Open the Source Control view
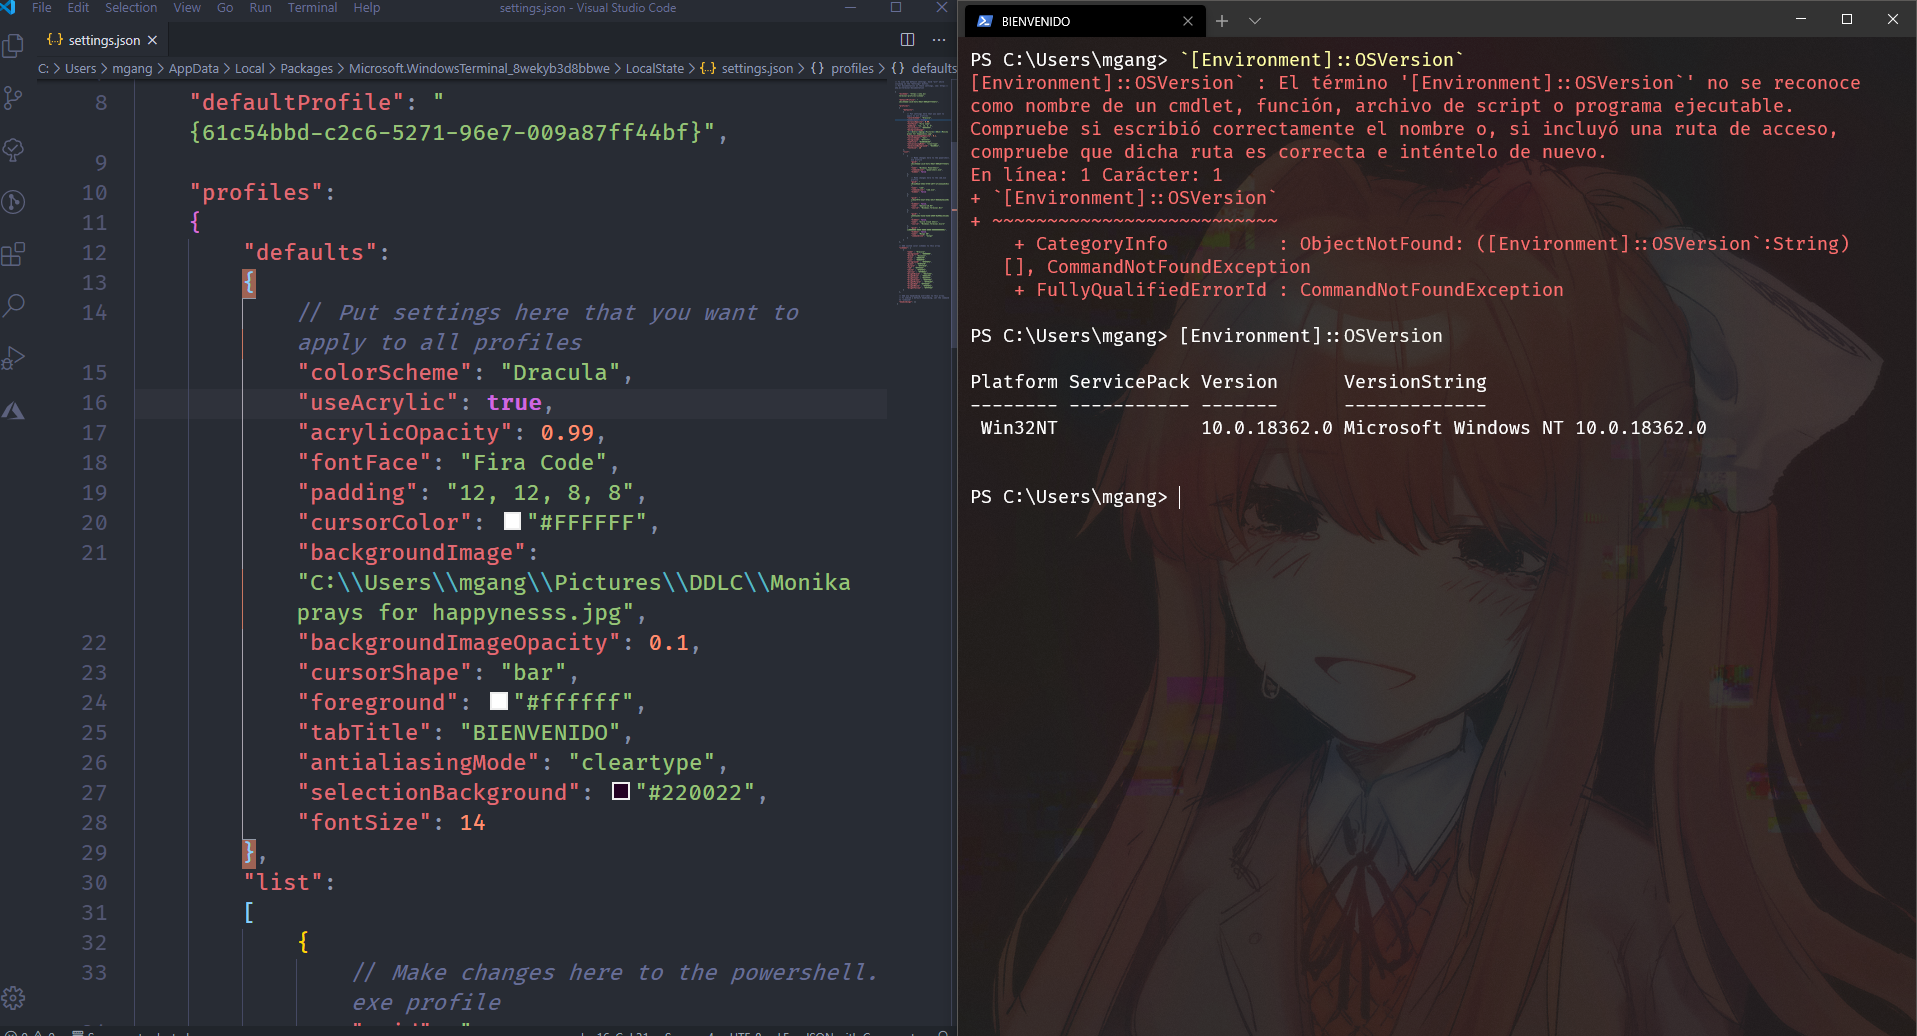This screenshot has height=1036, width=1917. pos(15,97)
